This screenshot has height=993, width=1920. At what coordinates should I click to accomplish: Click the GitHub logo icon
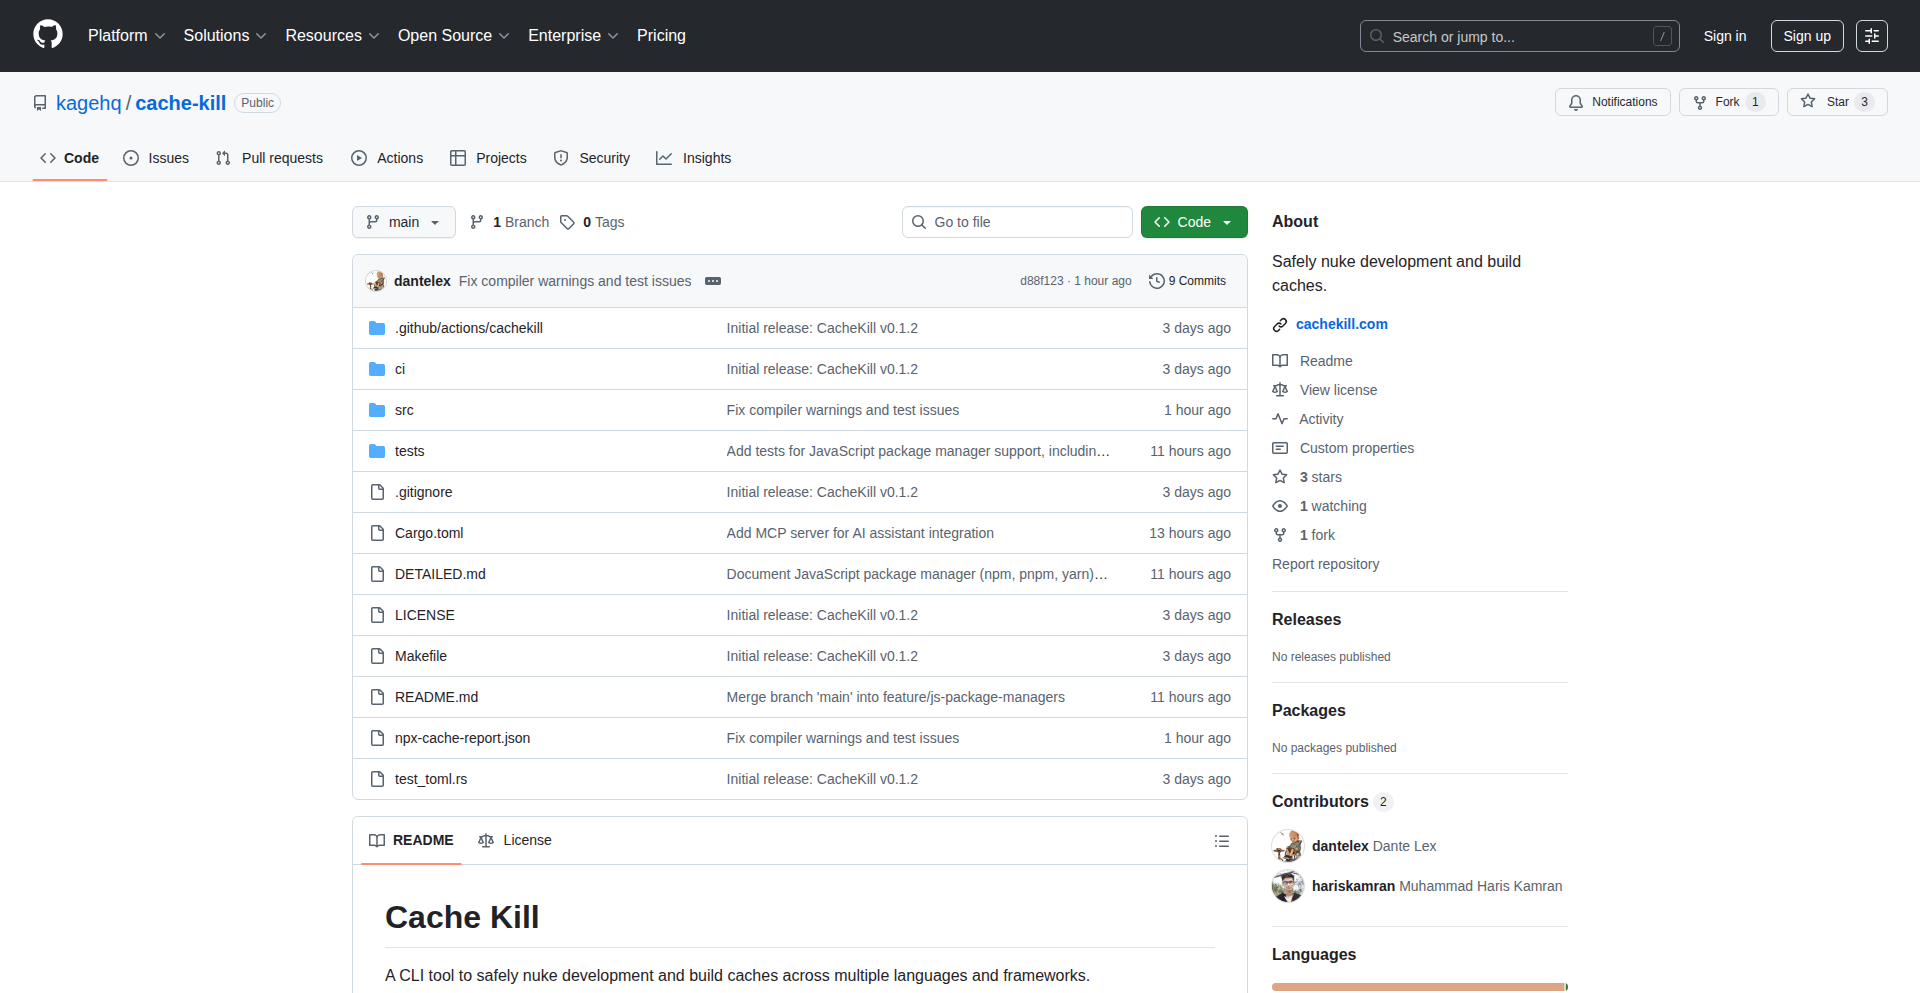tap(48, 35)
